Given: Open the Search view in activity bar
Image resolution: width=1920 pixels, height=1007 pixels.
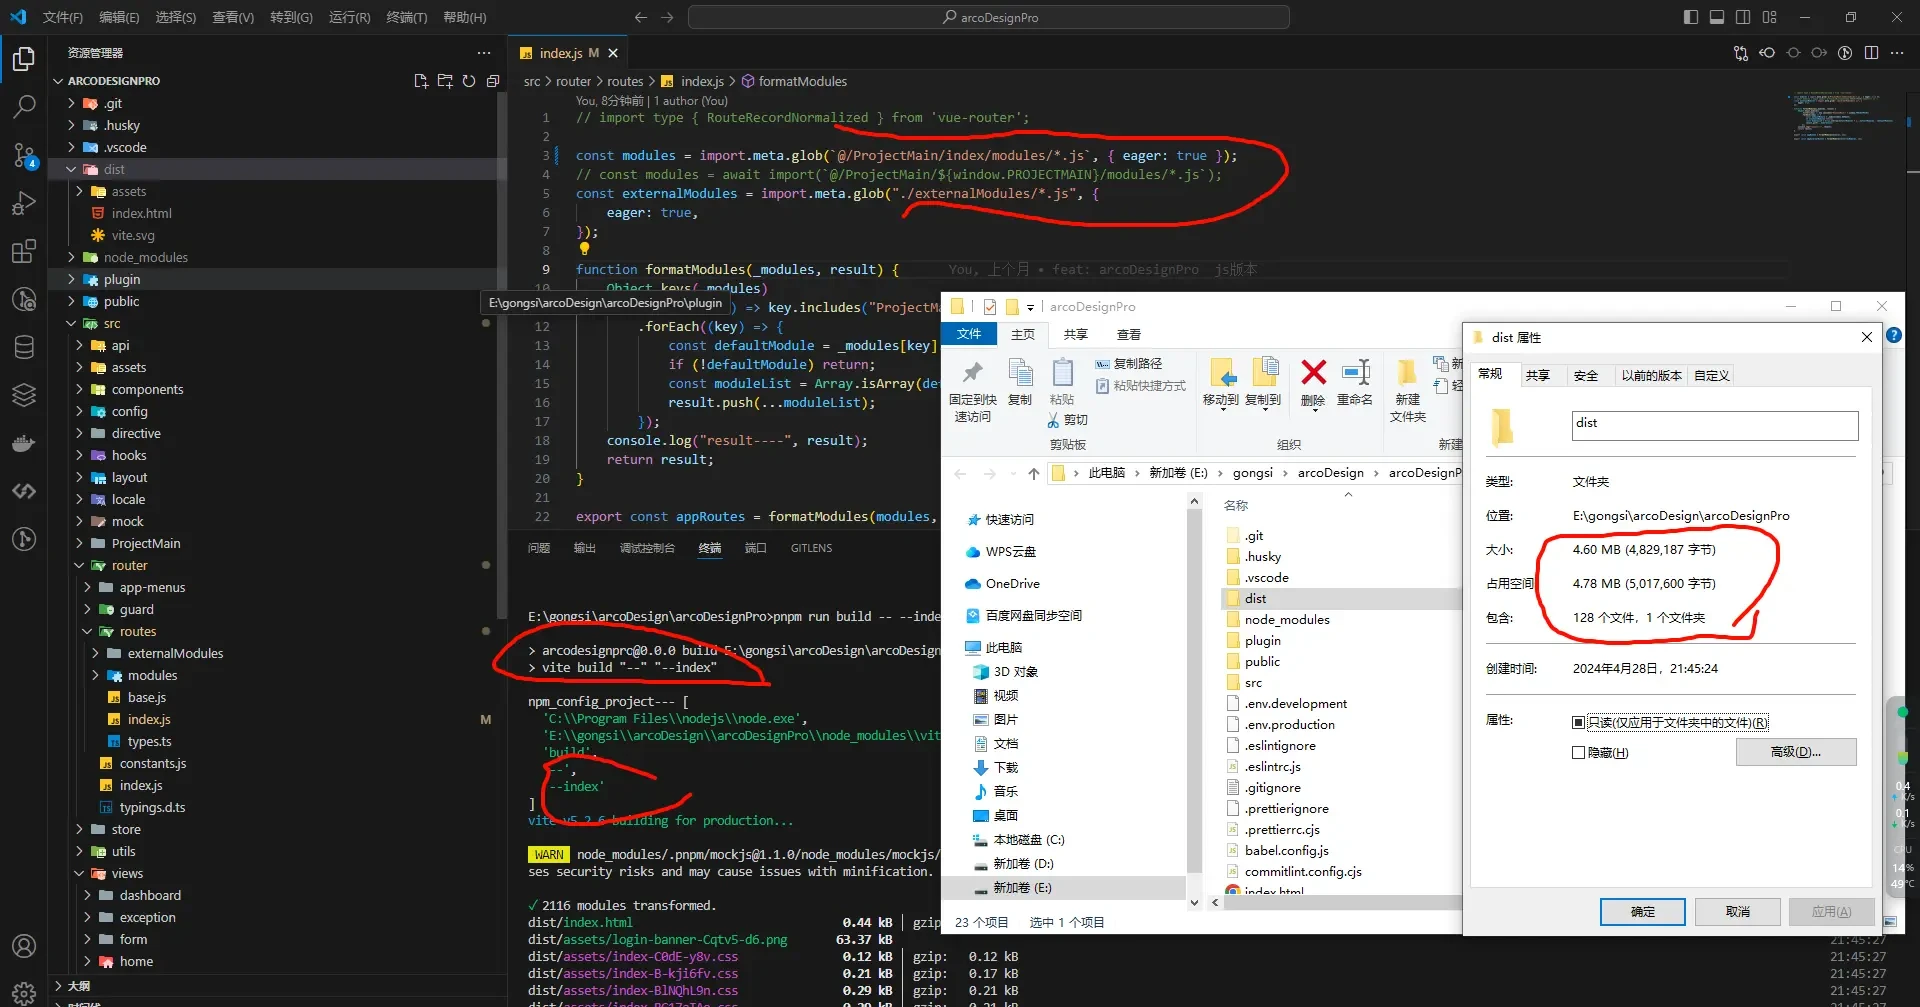Looking at the screenshot, I should pyautogui.click(x=24, y=107).
